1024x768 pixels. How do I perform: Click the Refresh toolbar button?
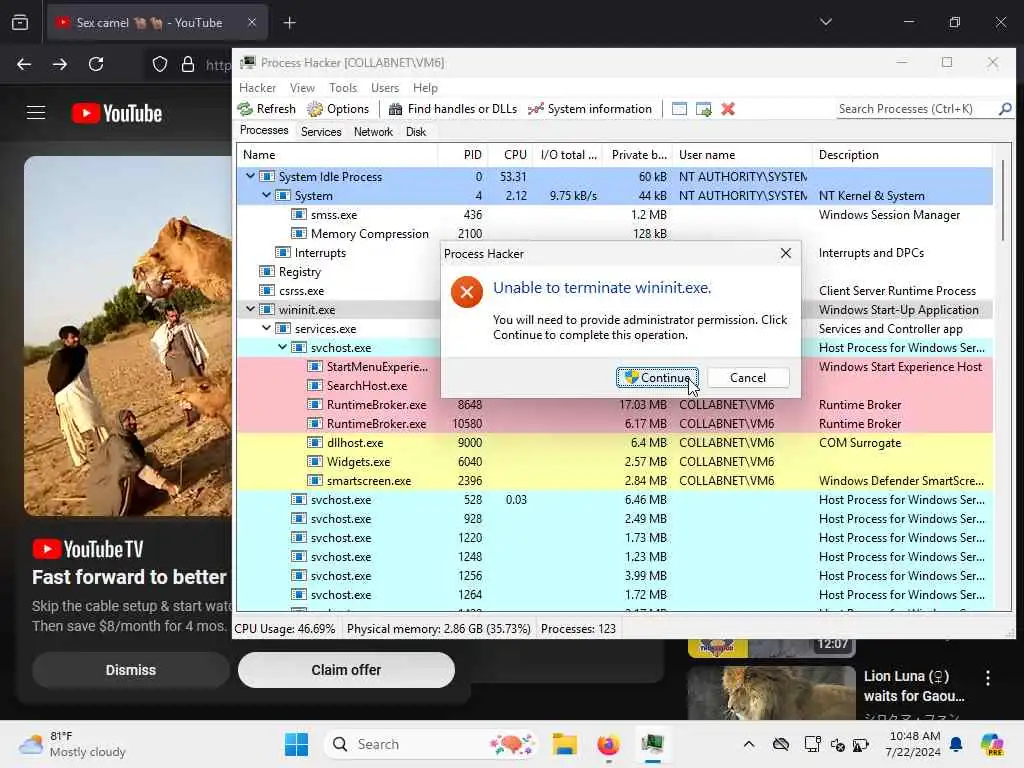coord(266,109)
